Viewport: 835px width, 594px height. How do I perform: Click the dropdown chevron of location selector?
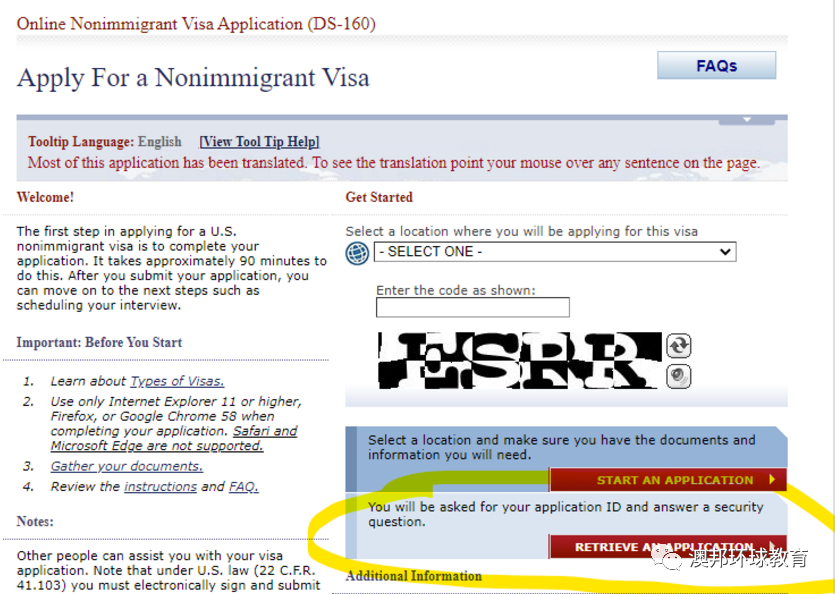(x=725, y=251)
